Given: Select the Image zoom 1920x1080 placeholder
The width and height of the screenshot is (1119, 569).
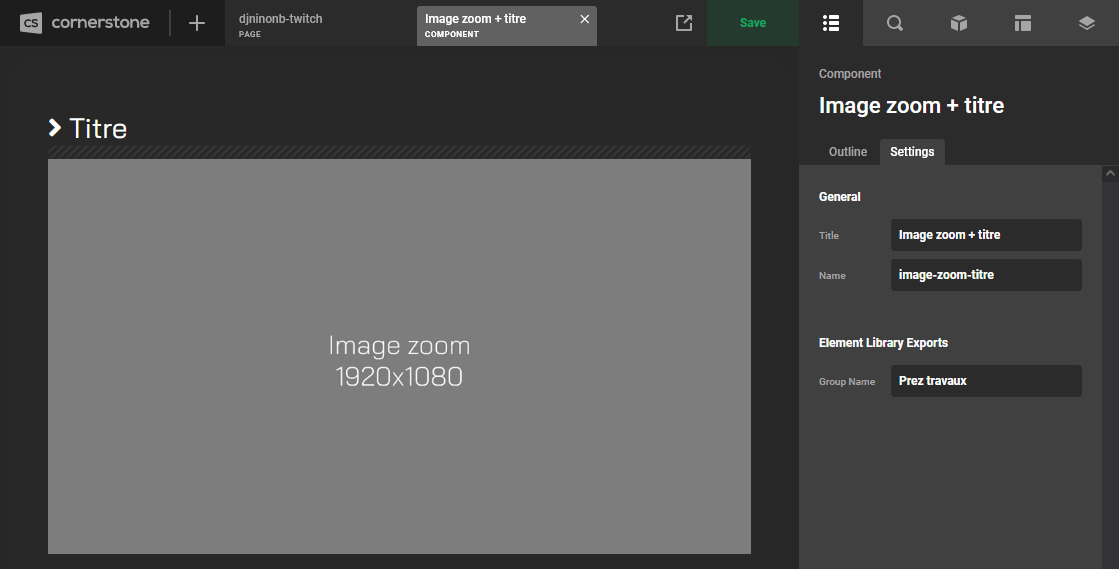Looking at the screenshot, I should (399, 360).
